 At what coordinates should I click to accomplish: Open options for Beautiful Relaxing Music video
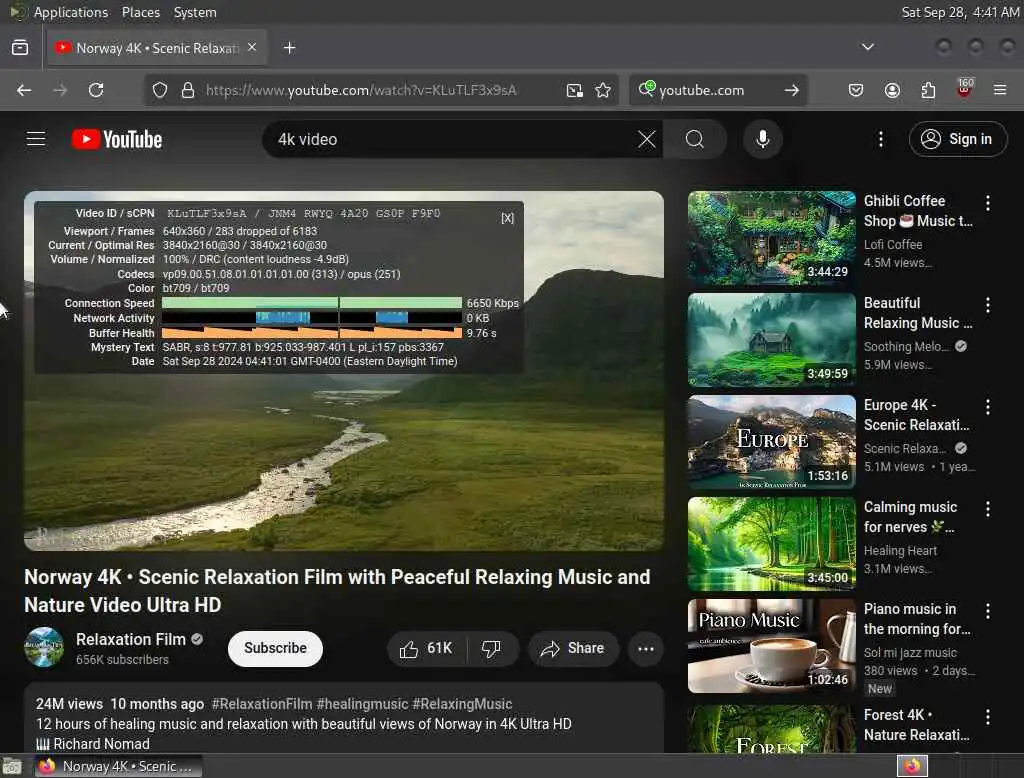coord(987,305)
